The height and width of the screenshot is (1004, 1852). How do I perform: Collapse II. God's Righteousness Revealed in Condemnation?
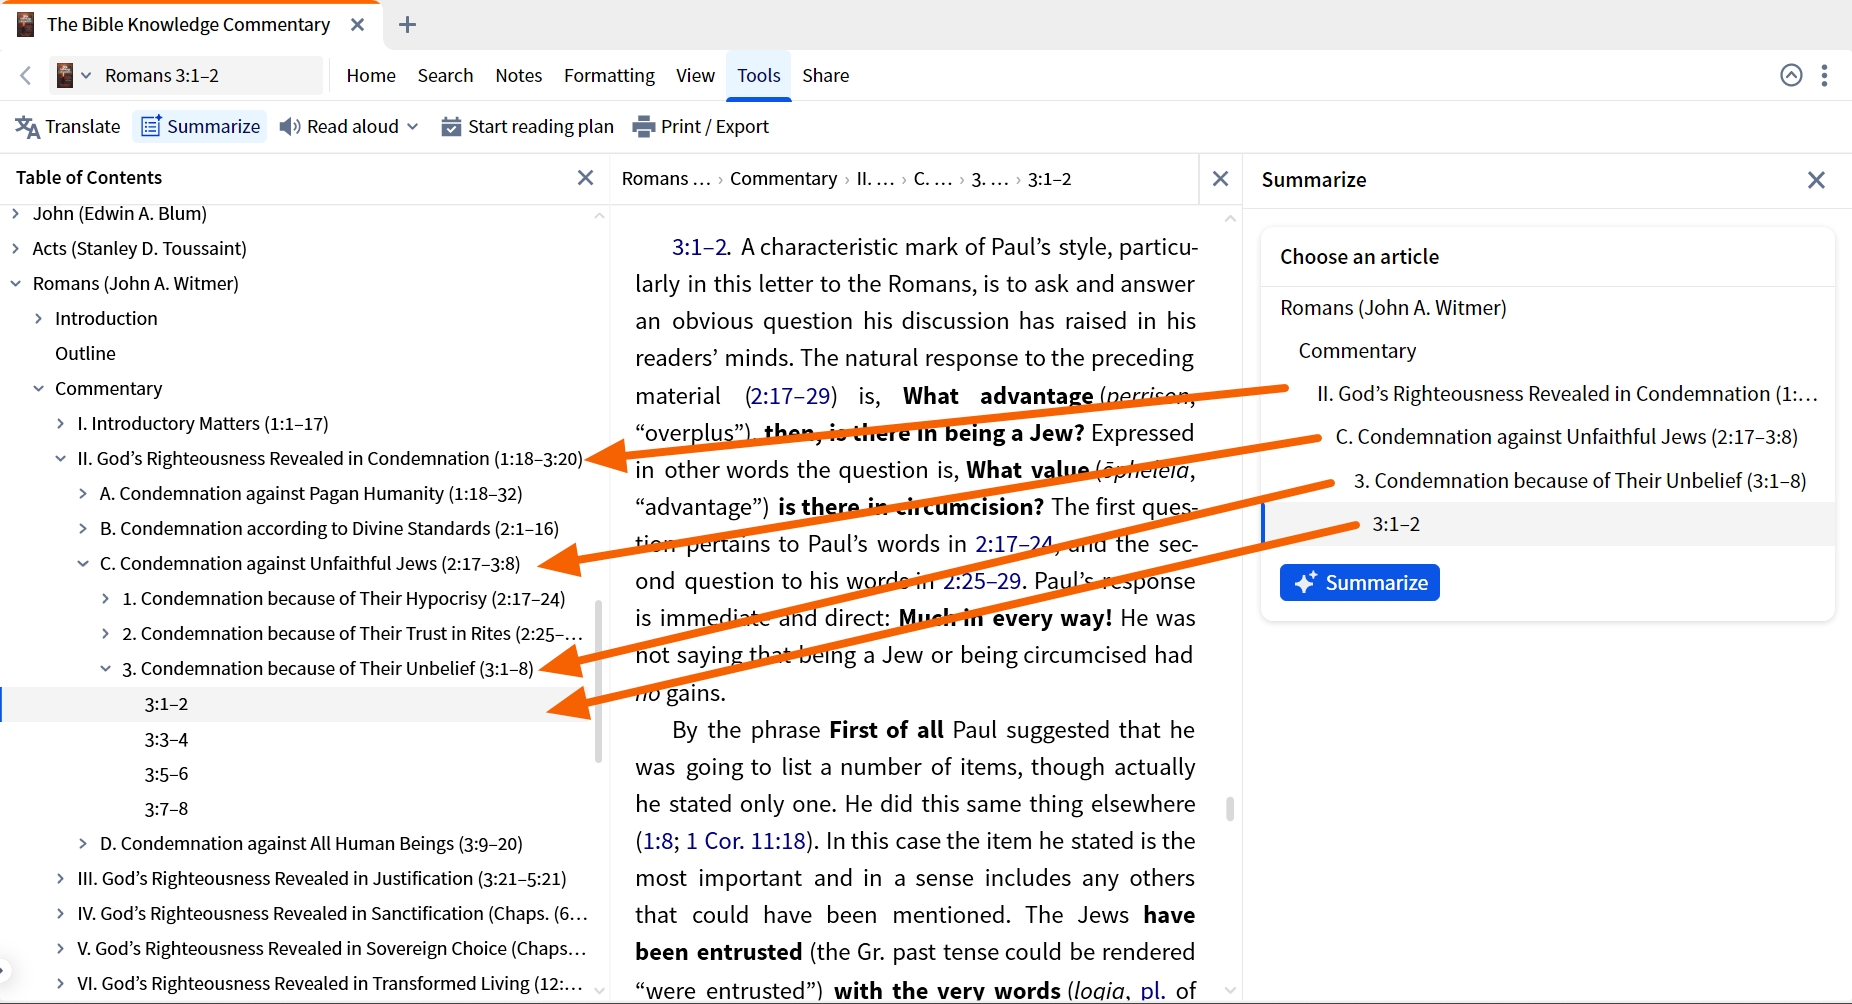click(60, 458)
